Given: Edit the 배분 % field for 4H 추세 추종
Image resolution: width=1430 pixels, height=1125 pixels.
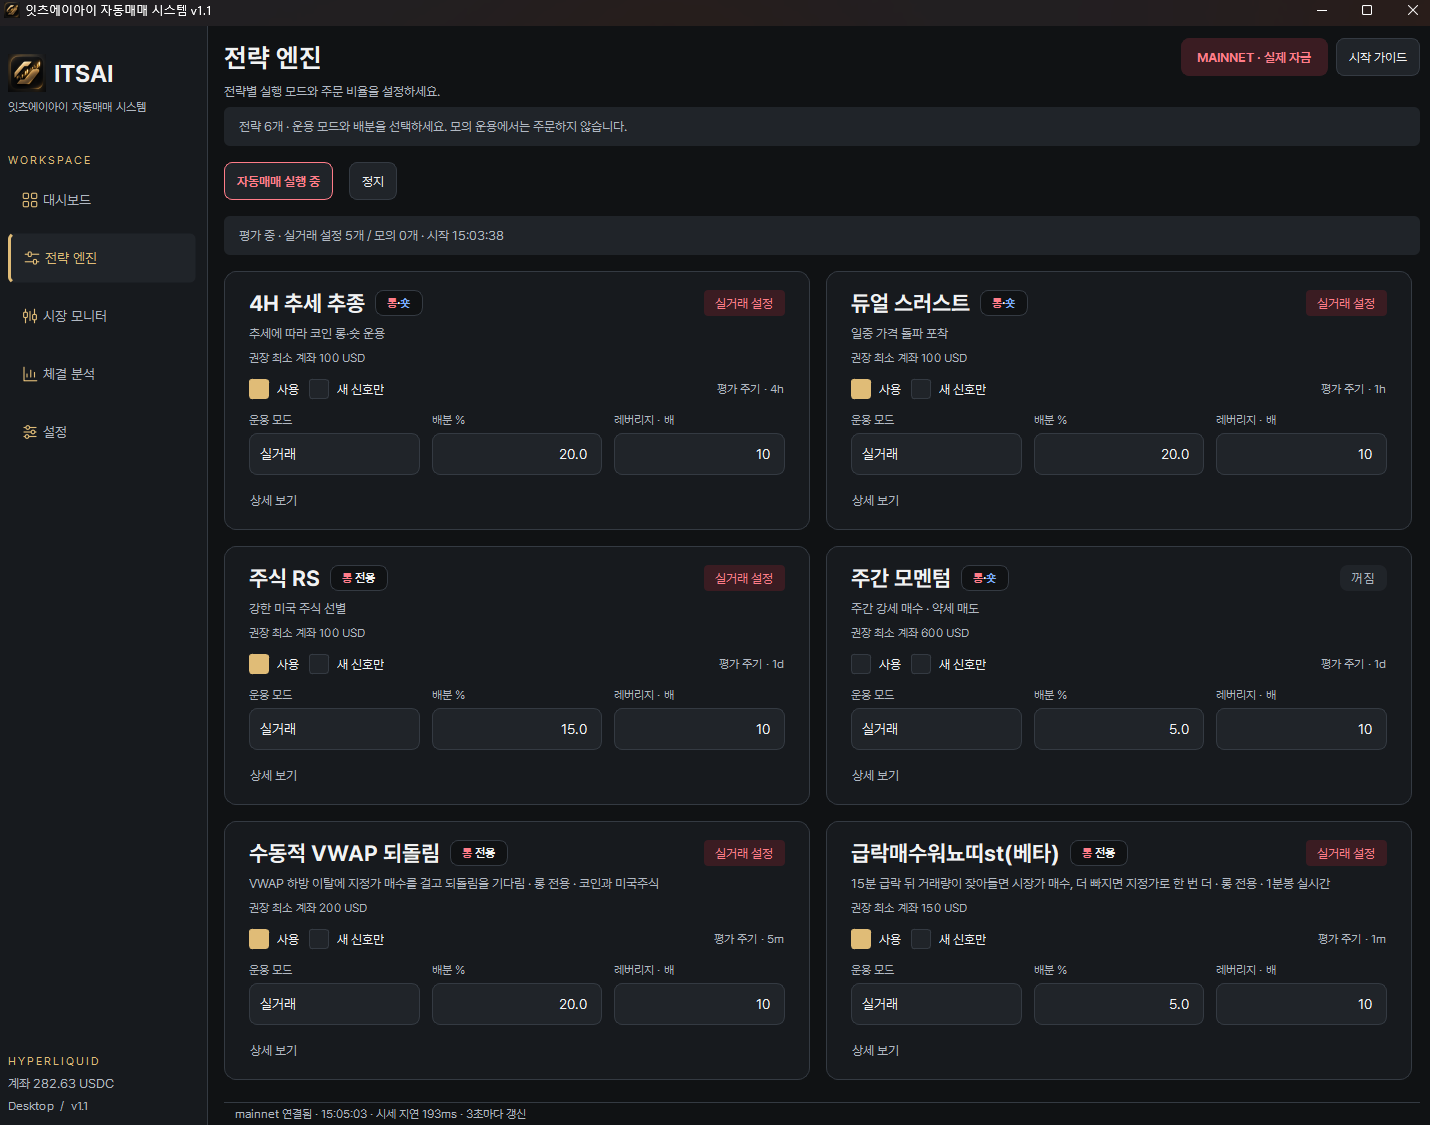Looking at the screenshot, I should (517, 454).
